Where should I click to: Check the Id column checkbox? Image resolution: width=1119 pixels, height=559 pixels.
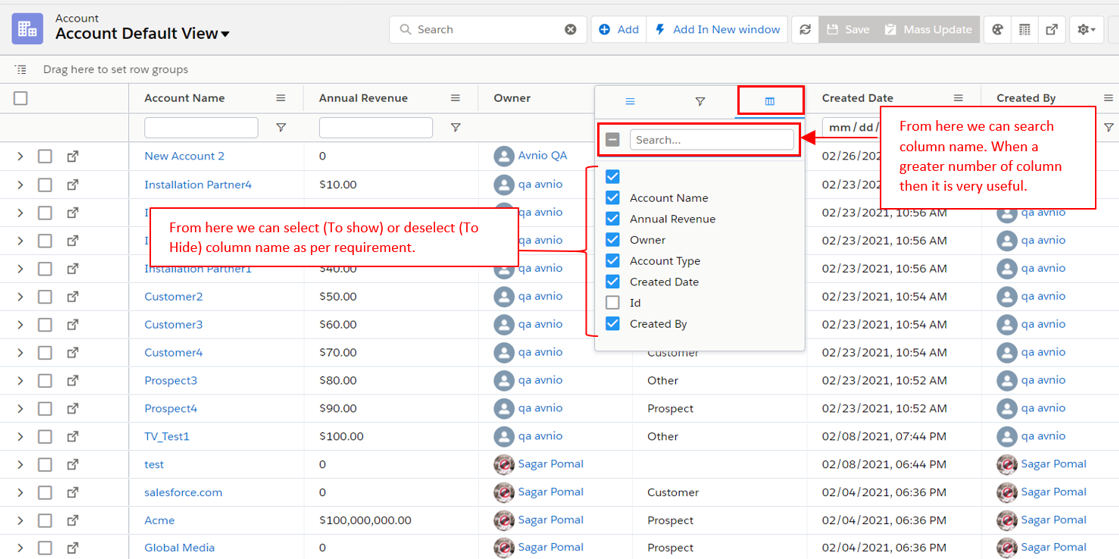point(613,303)
